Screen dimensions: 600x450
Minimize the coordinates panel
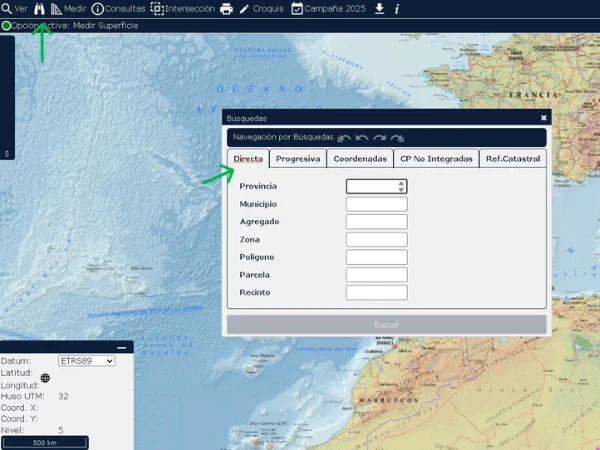point(121,347)
